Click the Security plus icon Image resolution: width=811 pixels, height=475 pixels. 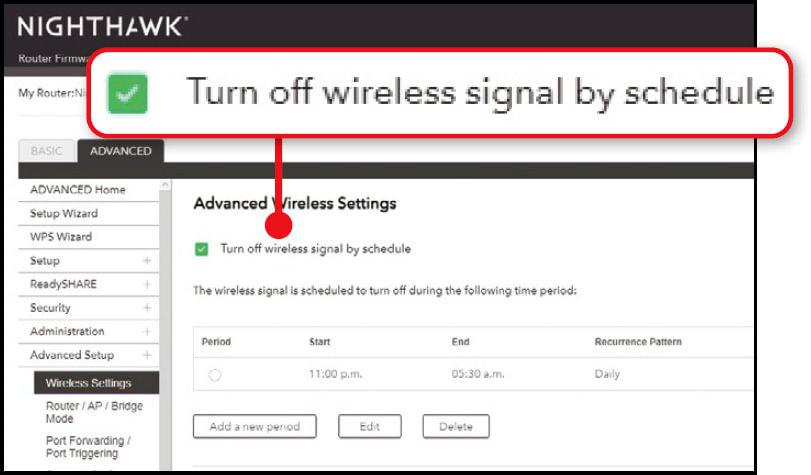[x=147, y=308]
